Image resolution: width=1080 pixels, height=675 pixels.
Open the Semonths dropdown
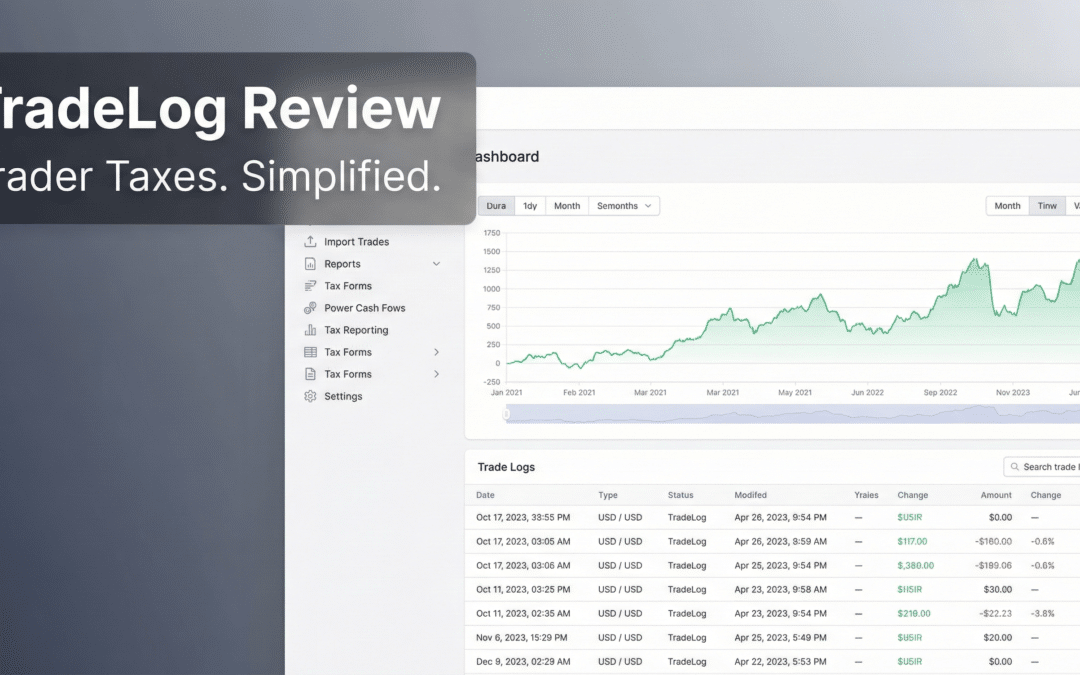tap(624, 206)
